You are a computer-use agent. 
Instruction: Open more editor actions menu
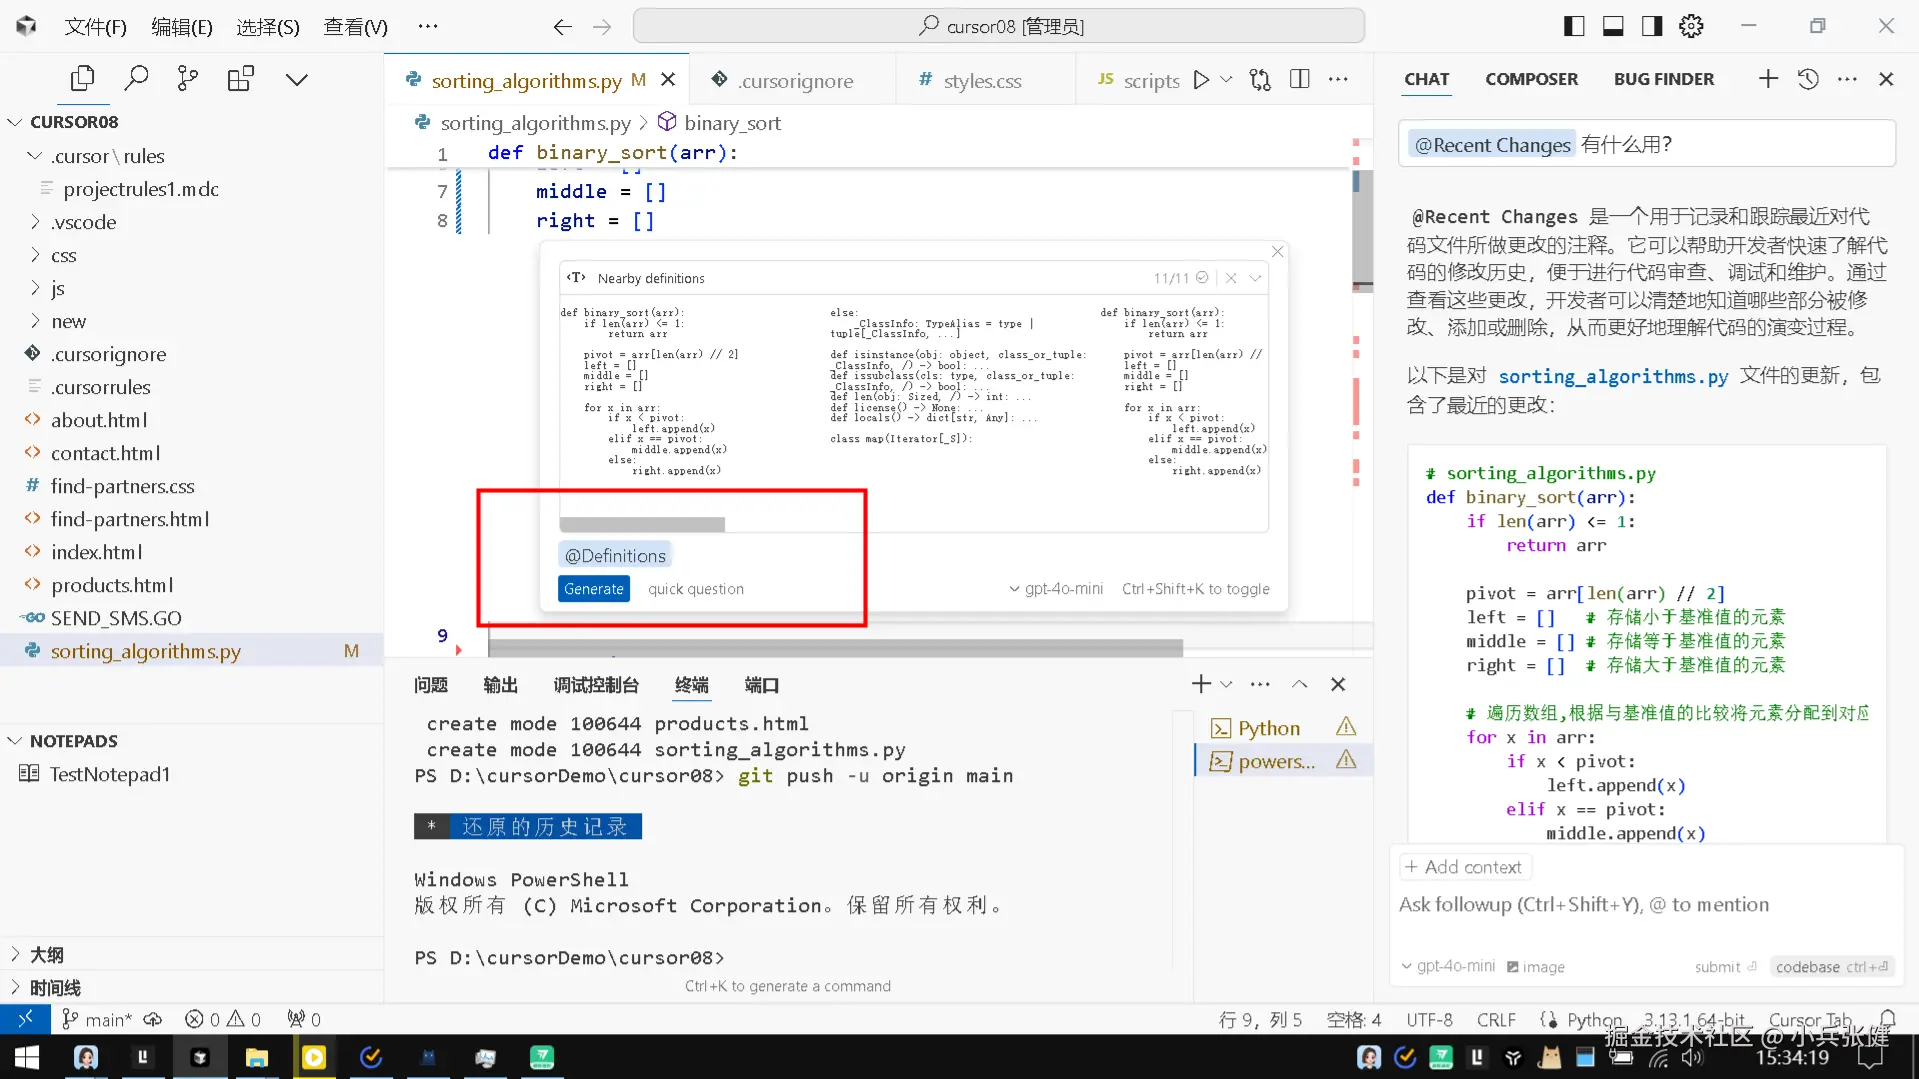[x=1338, y=80]
